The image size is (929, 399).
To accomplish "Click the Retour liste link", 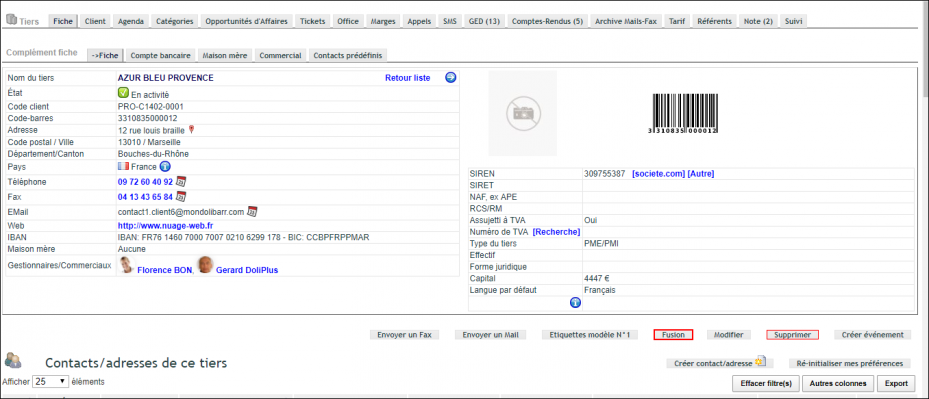I will [408, 78].
